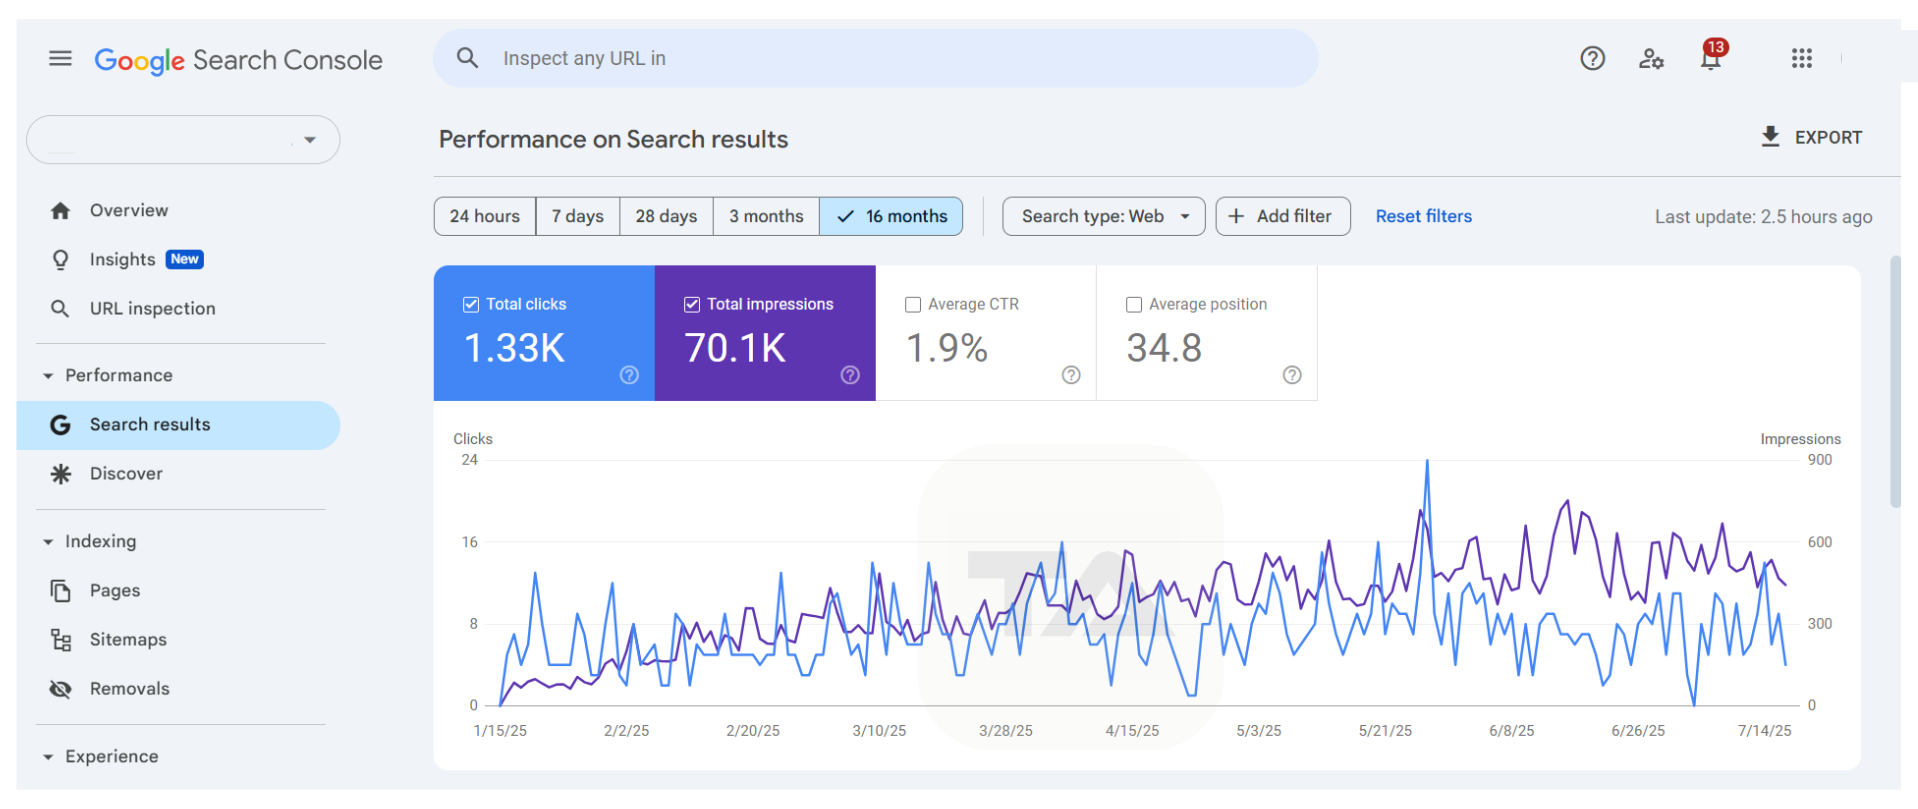1918x809 pixels.
Task: Click the Reset filters link
Action: 1423,217
